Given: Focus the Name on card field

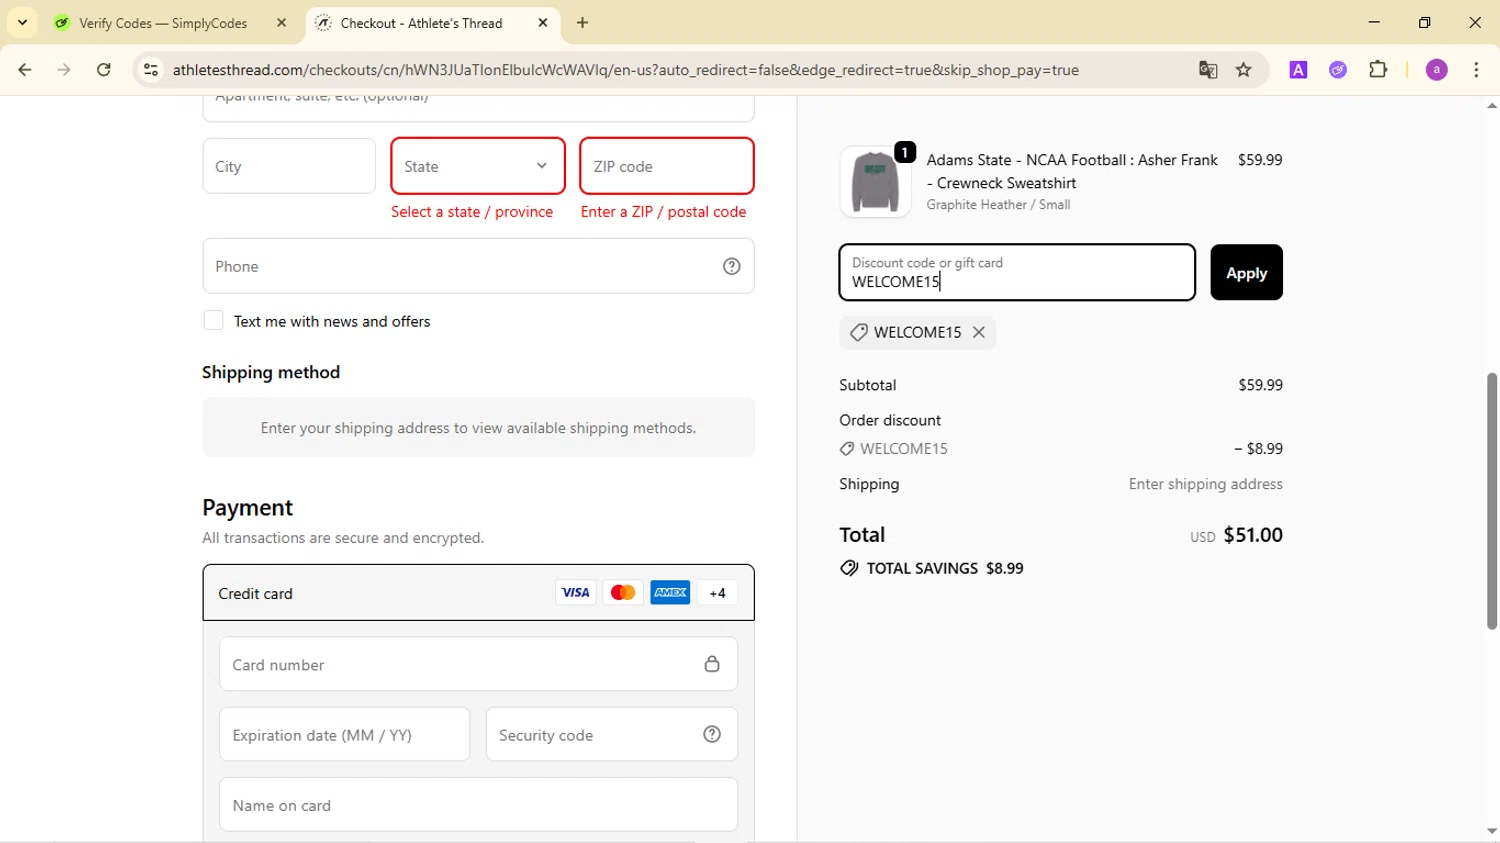Looking at the screenshot, I should tap(478, 805).
